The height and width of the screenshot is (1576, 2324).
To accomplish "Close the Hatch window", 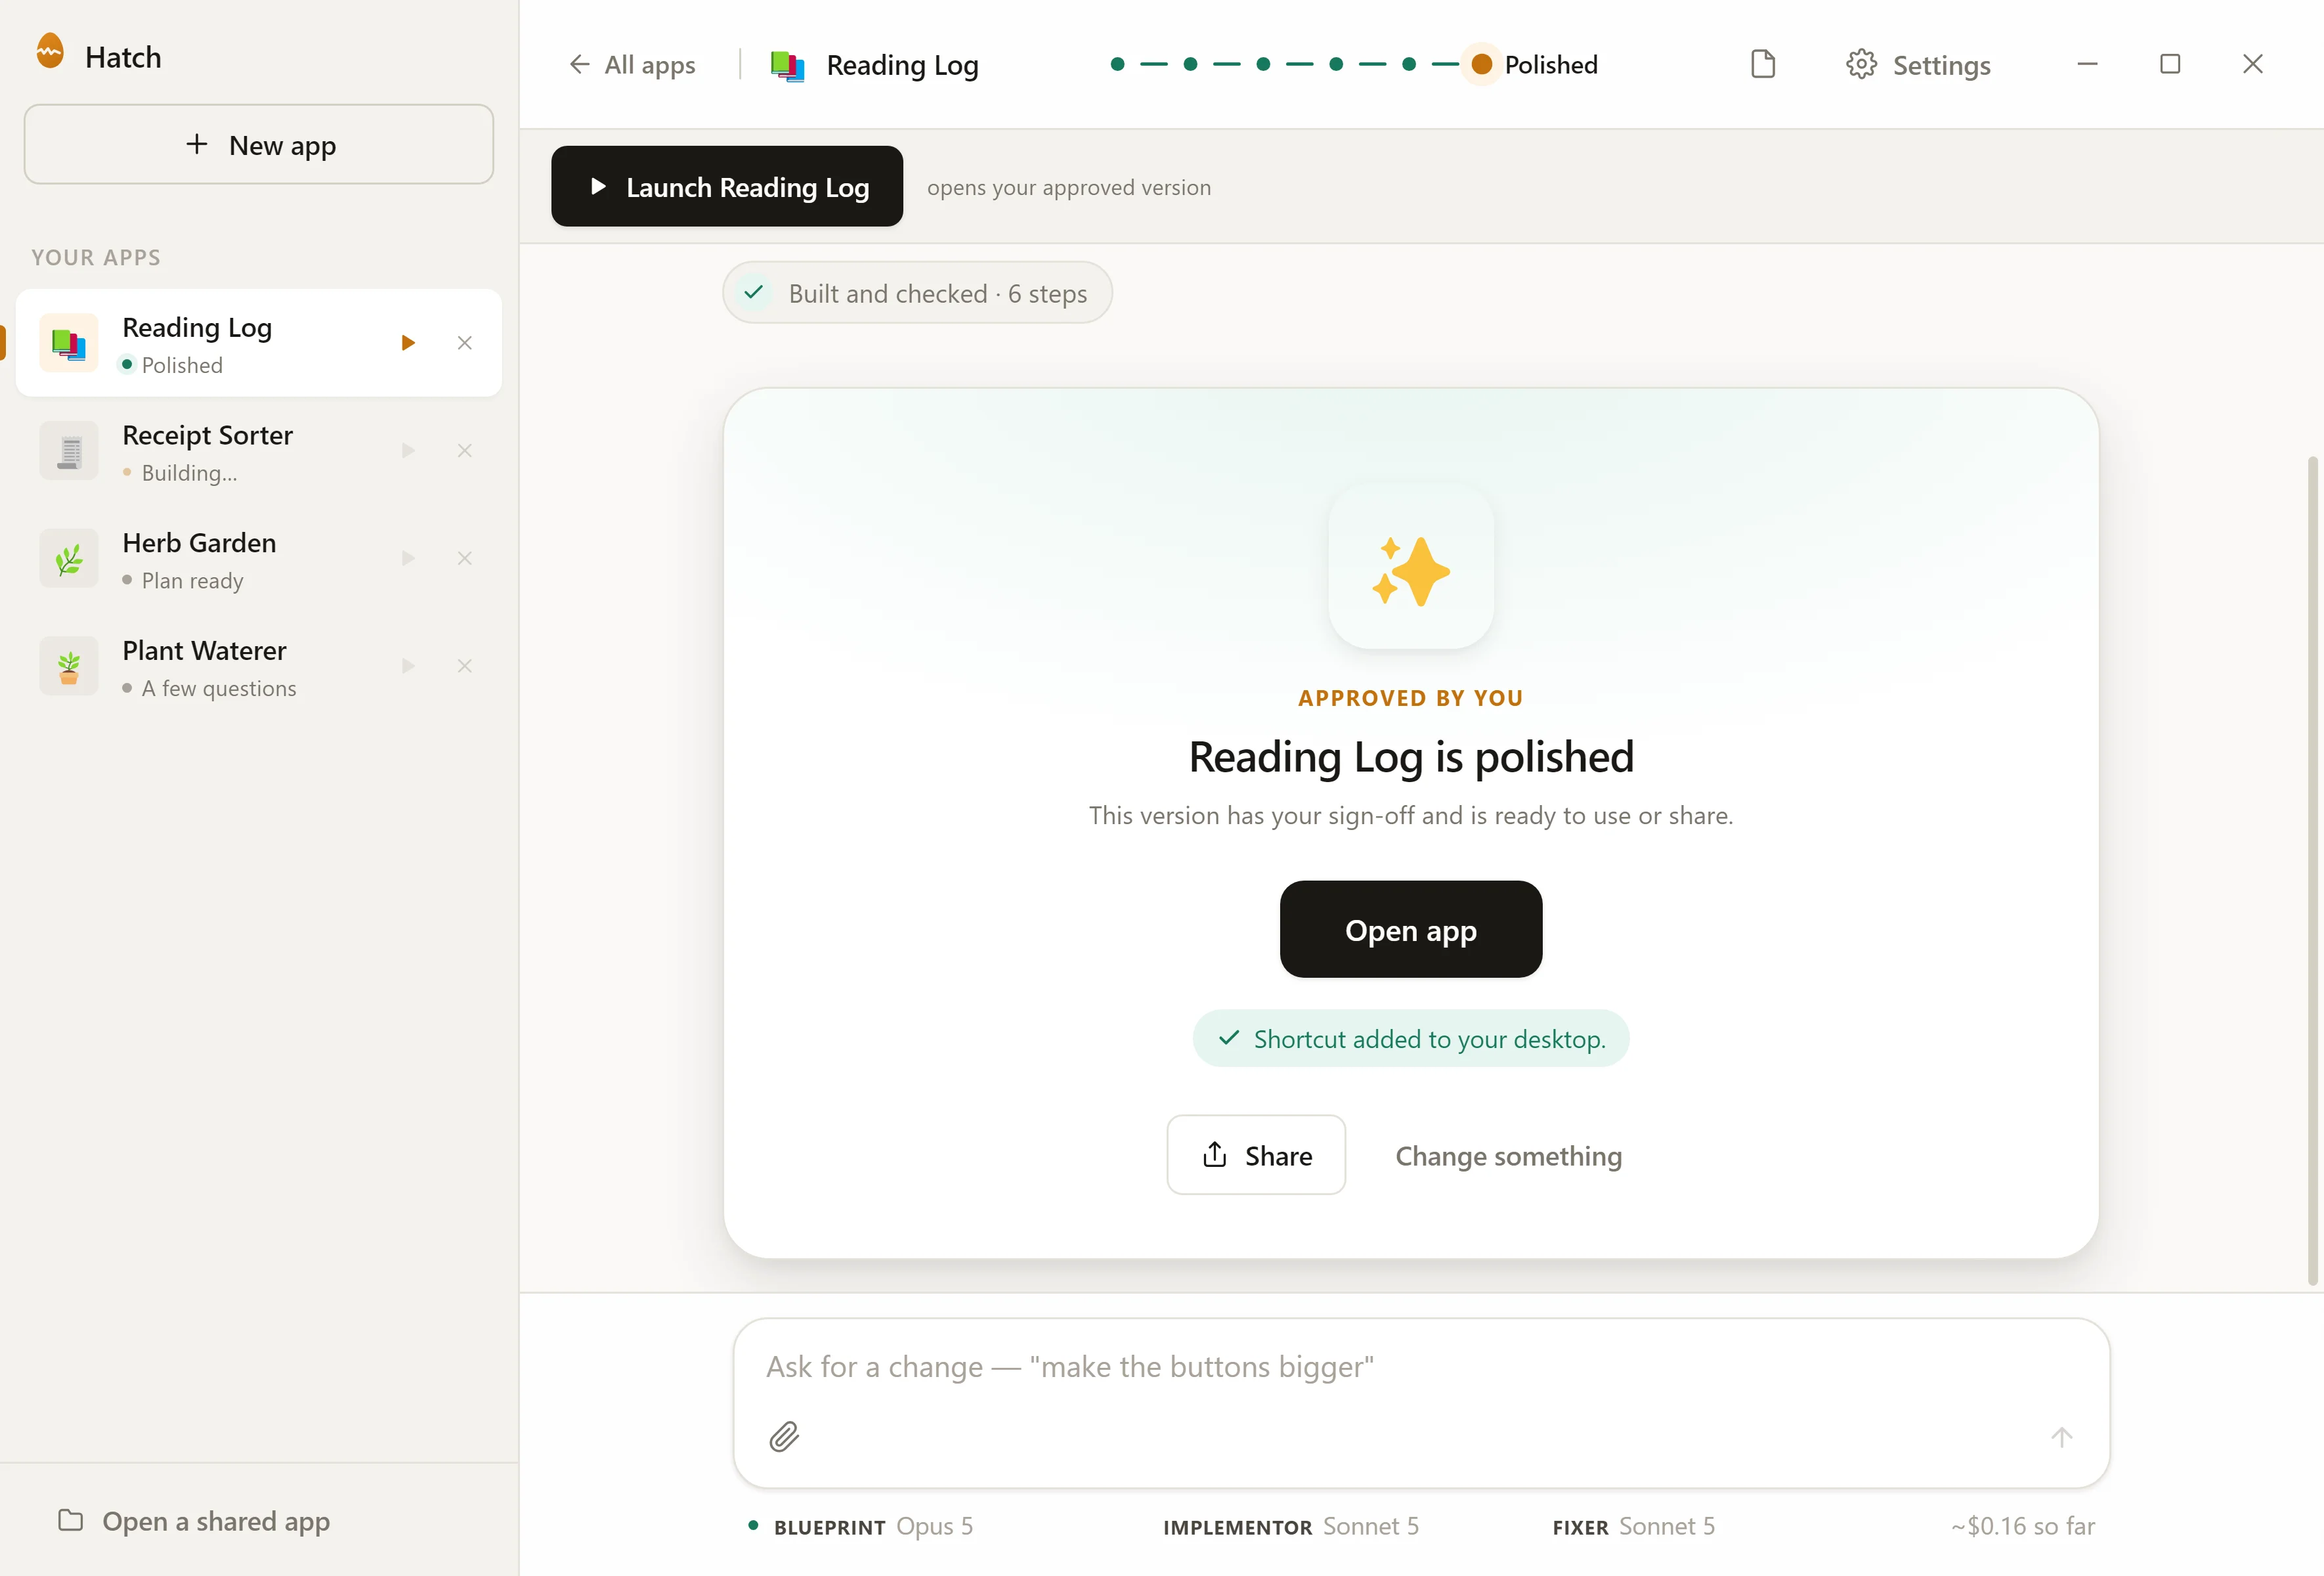I will pyautogui.click(x=2253, y=64).
